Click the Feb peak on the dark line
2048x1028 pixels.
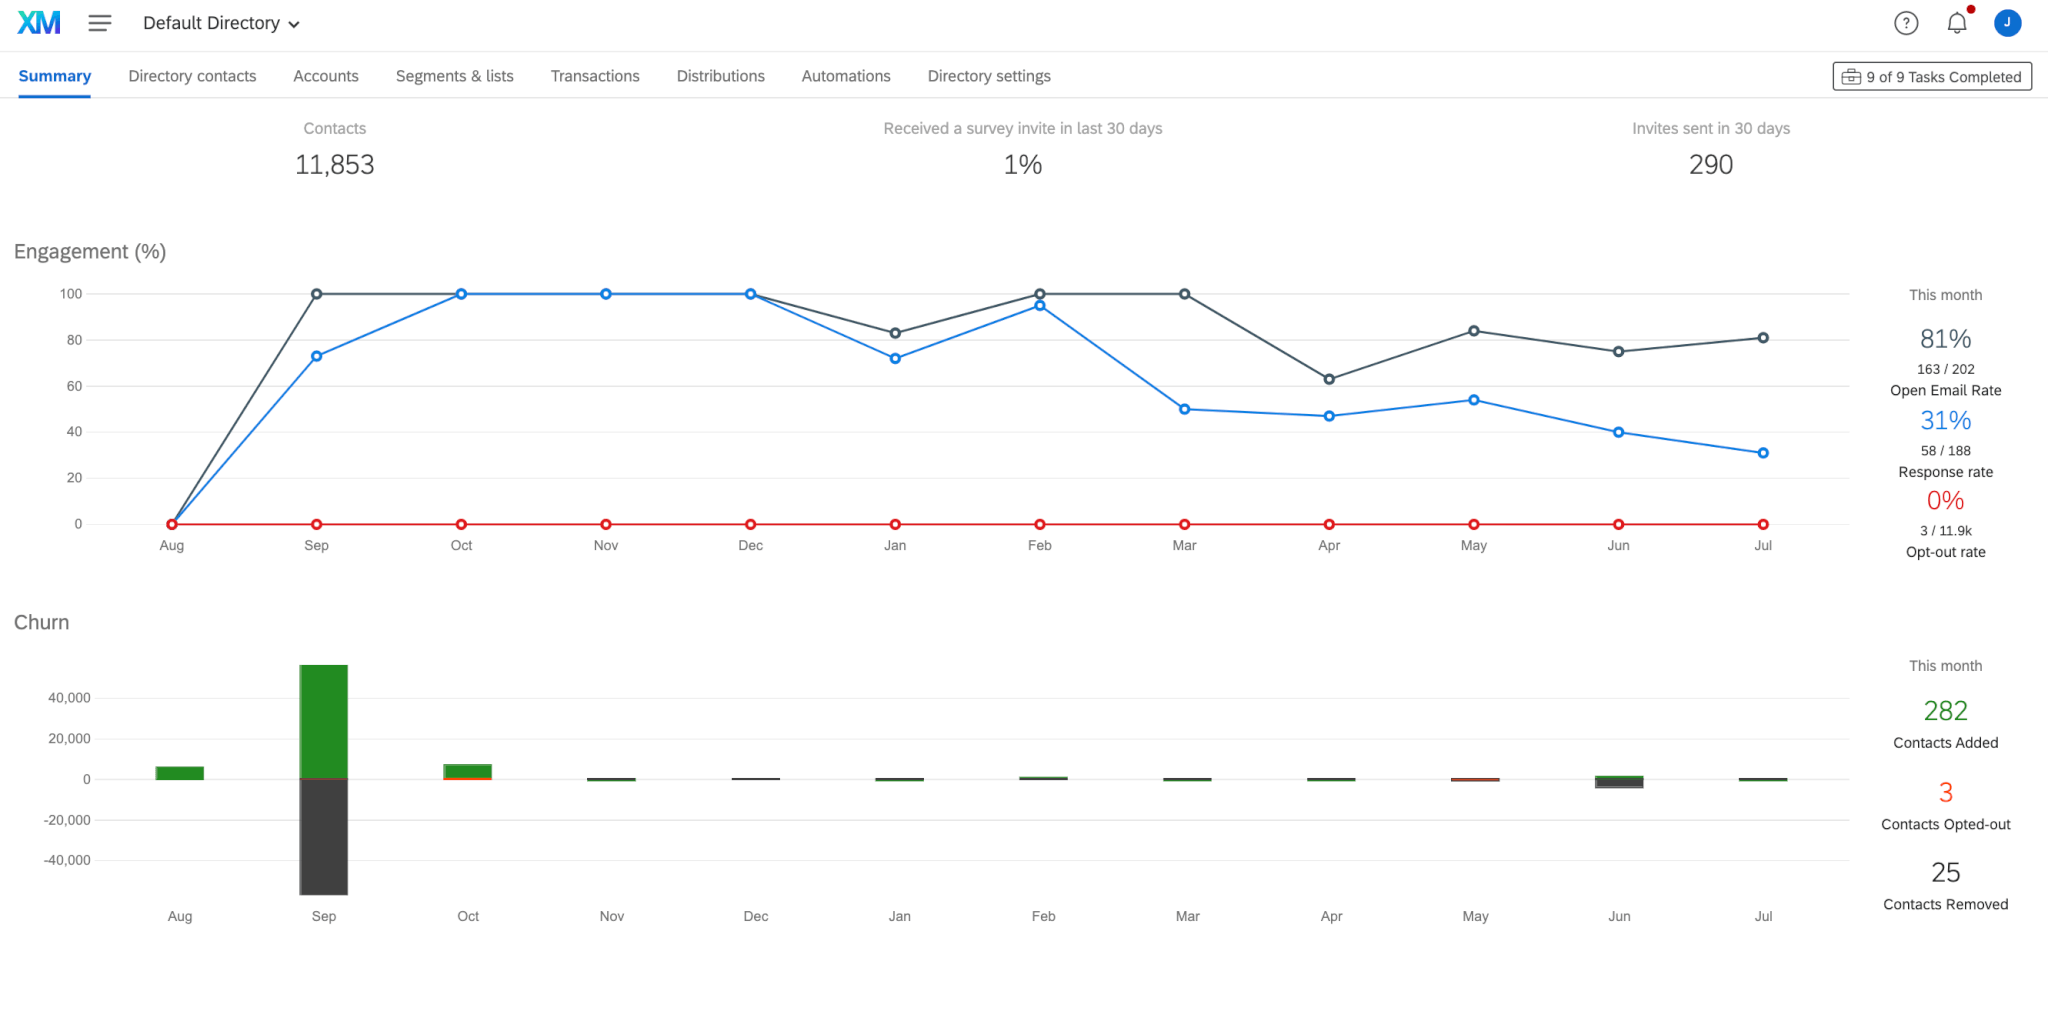(1039, 293)
